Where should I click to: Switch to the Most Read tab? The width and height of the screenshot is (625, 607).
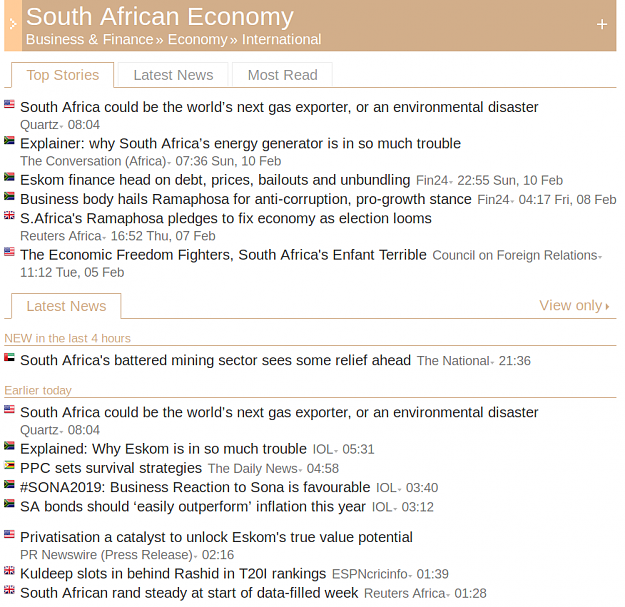coord(283,75)
